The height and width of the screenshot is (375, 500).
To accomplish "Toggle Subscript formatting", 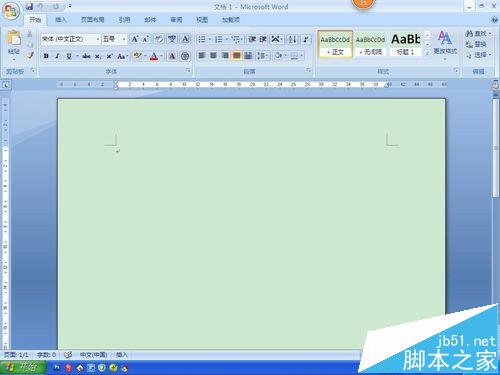I will coord(98,56).
